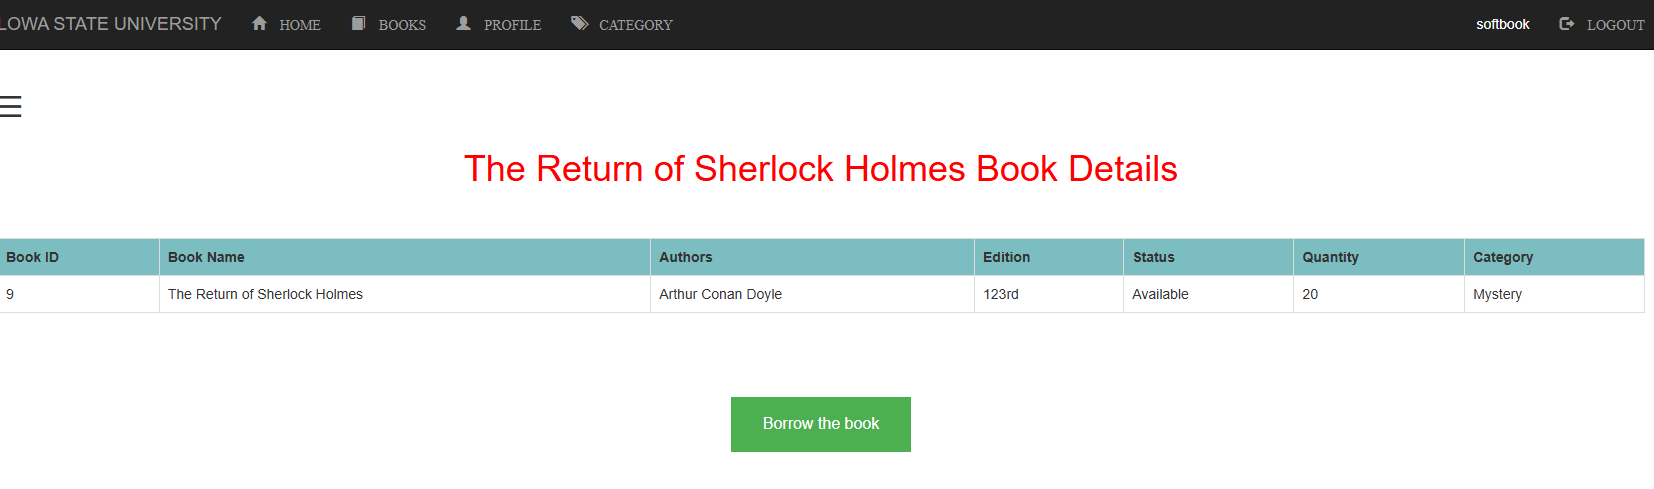The image size is (1654, 489).
Task: Click the books icon in navbar
Action: click(x=359, y=23)
